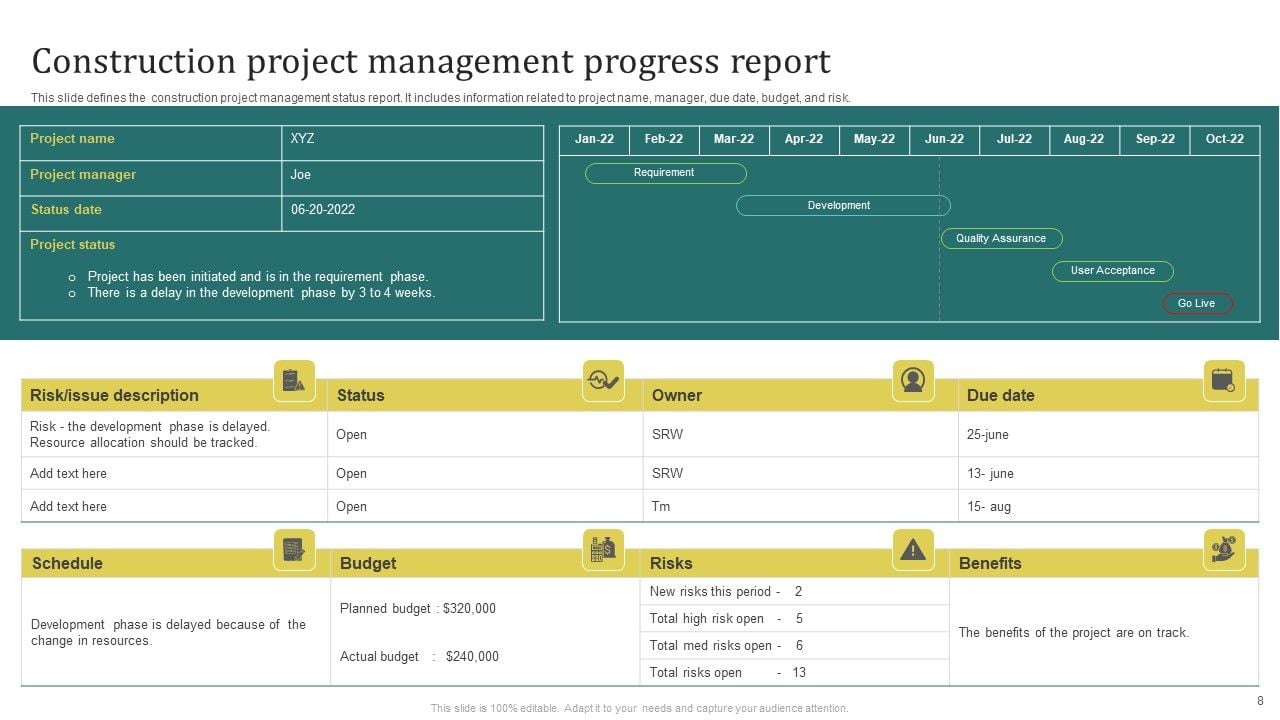Viewport: 1280px width, 720px height.
Task: Click the Total high risk open row
Action: tap(794, 619)
